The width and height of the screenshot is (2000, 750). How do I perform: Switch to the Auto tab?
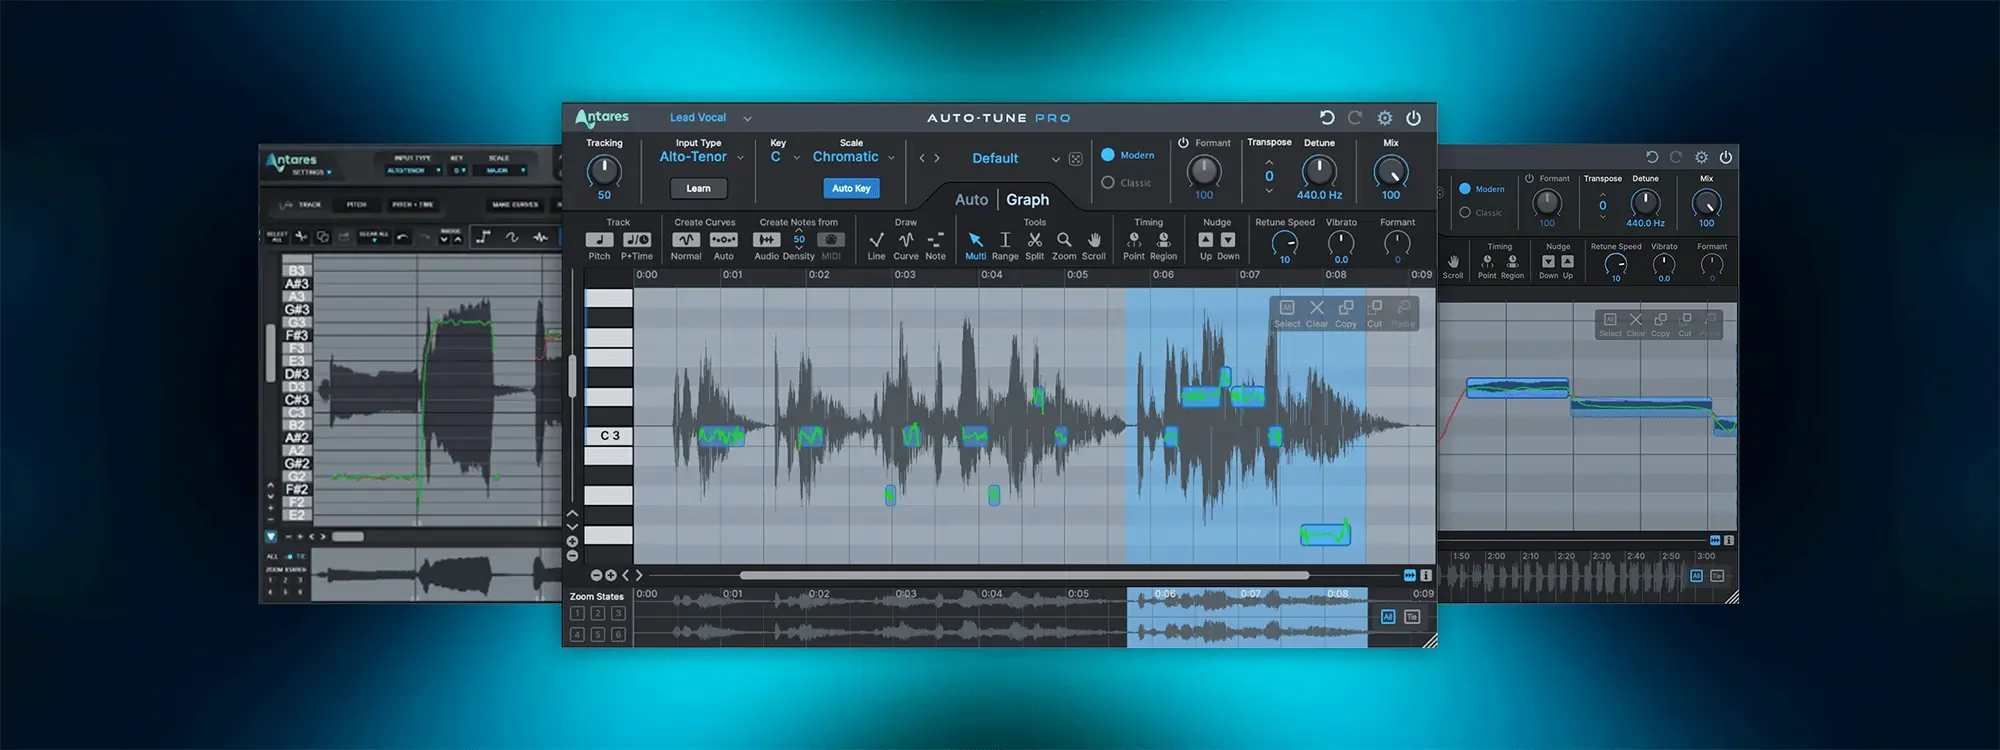point(971,200)
